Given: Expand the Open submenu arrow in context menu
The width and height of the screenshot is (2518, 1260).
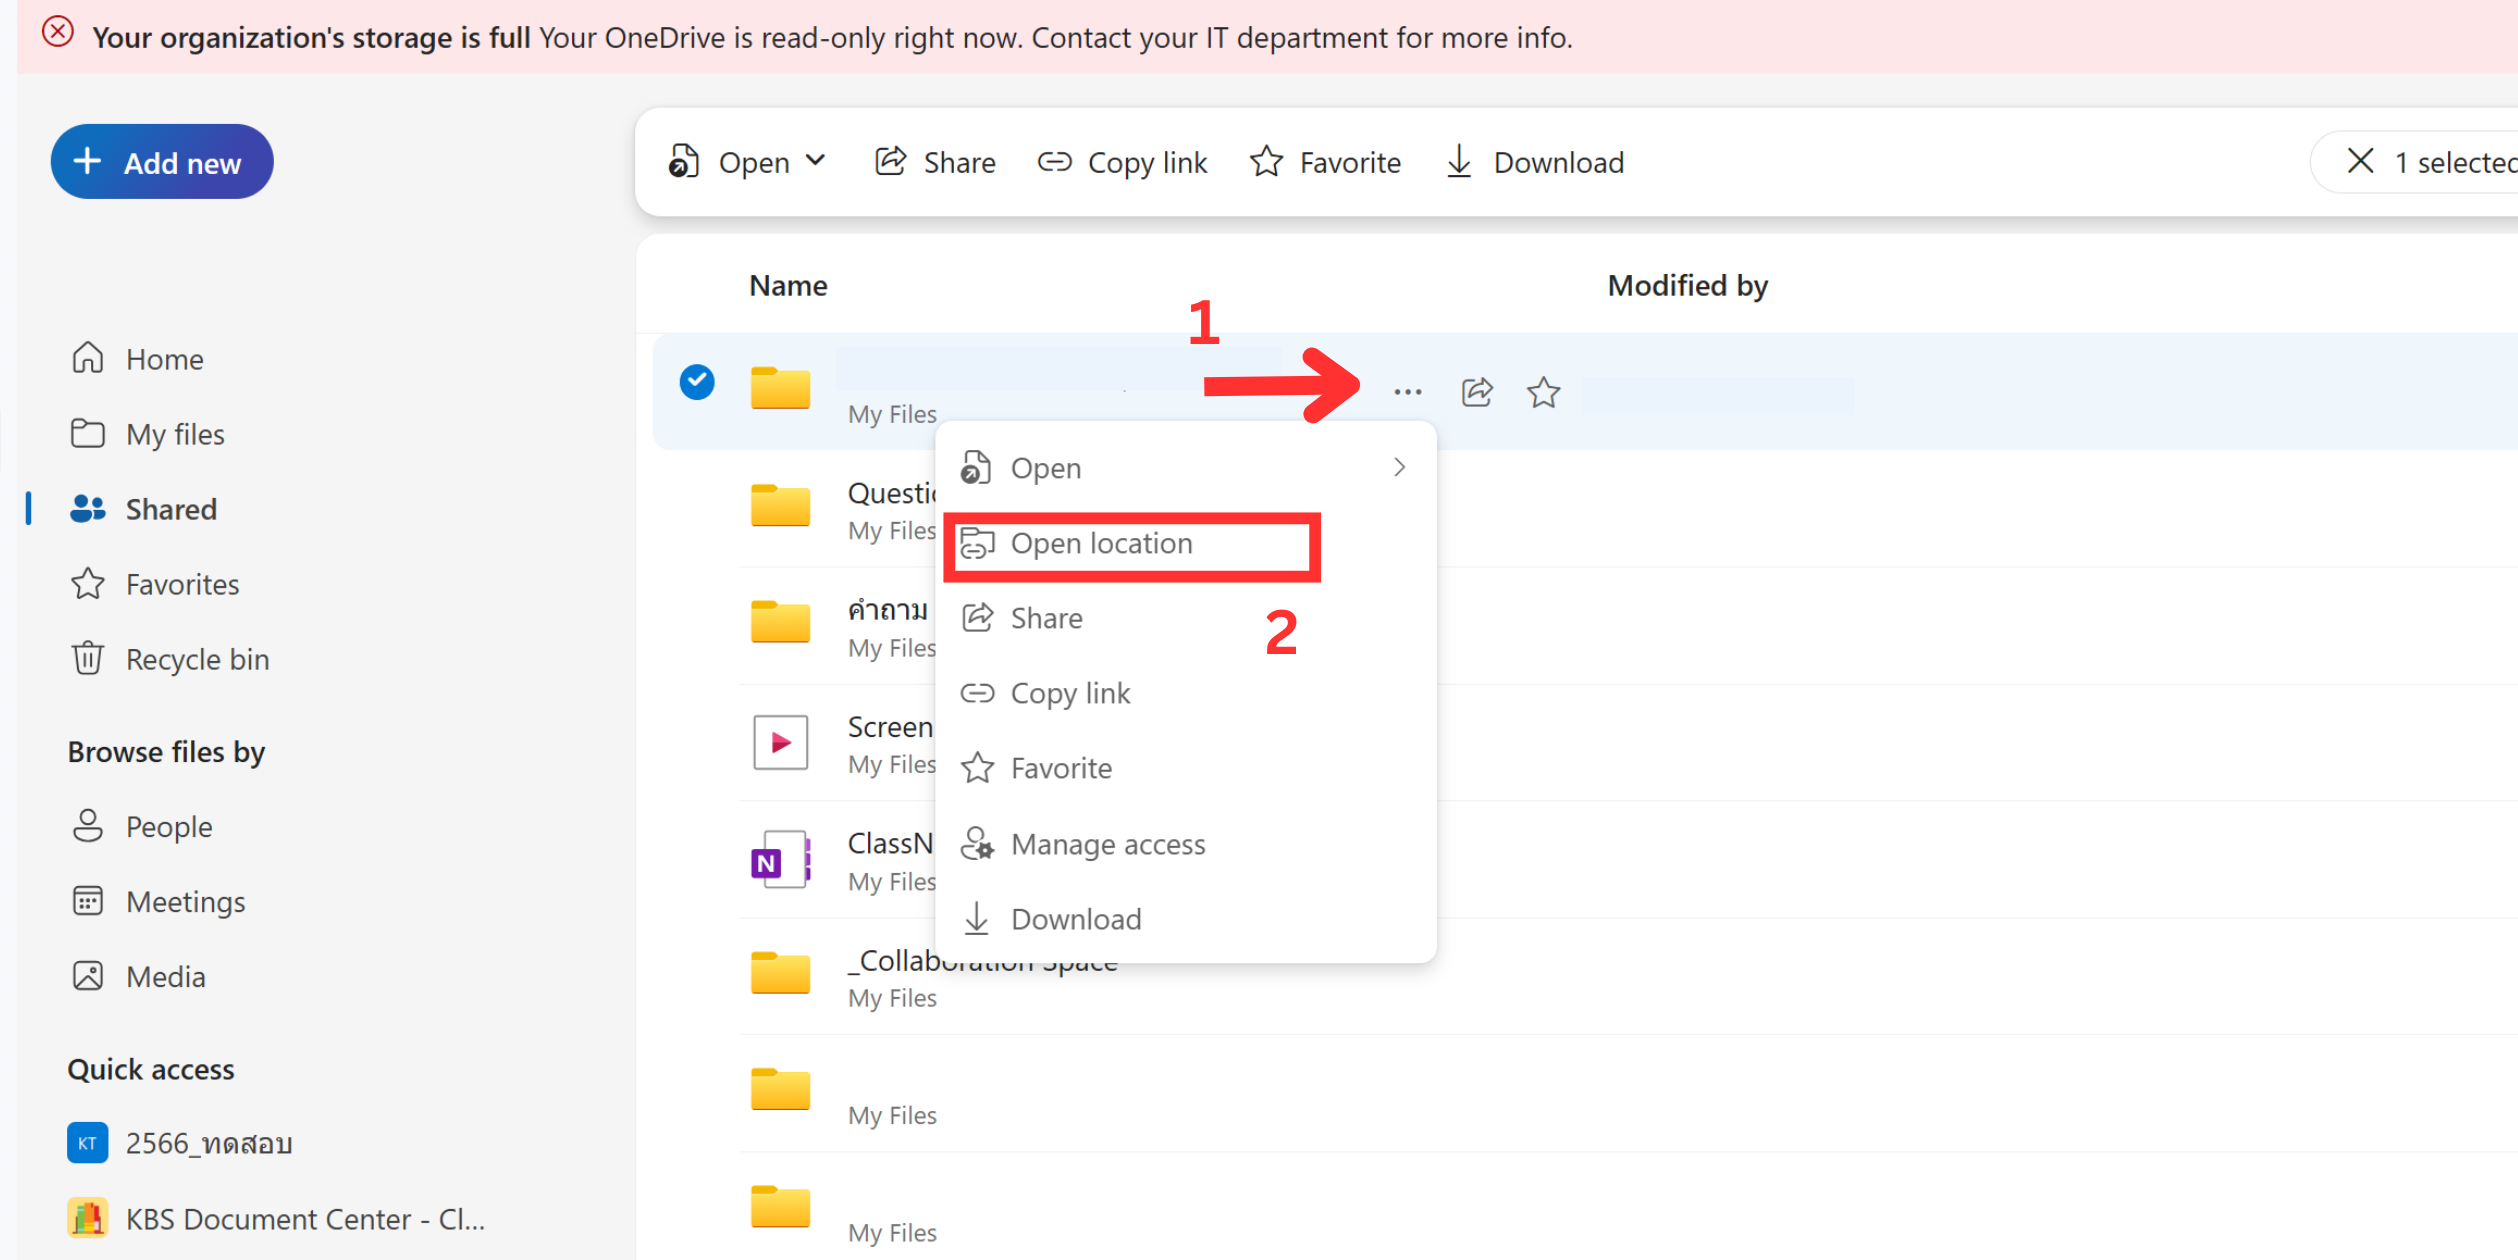Looking at the screenshot, I should click(1399, 467).
